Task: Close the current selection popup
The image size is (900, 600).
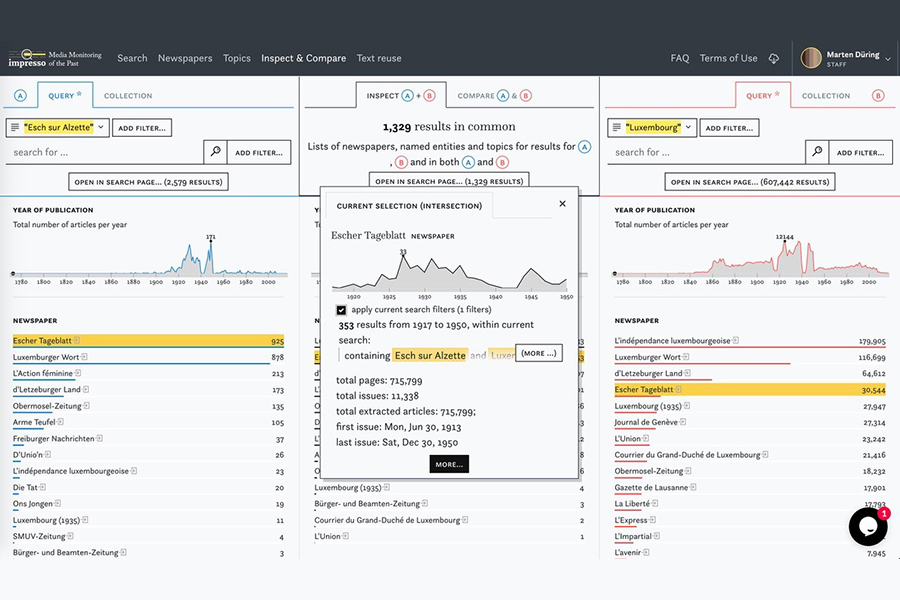Action: (x=562, y=204)
